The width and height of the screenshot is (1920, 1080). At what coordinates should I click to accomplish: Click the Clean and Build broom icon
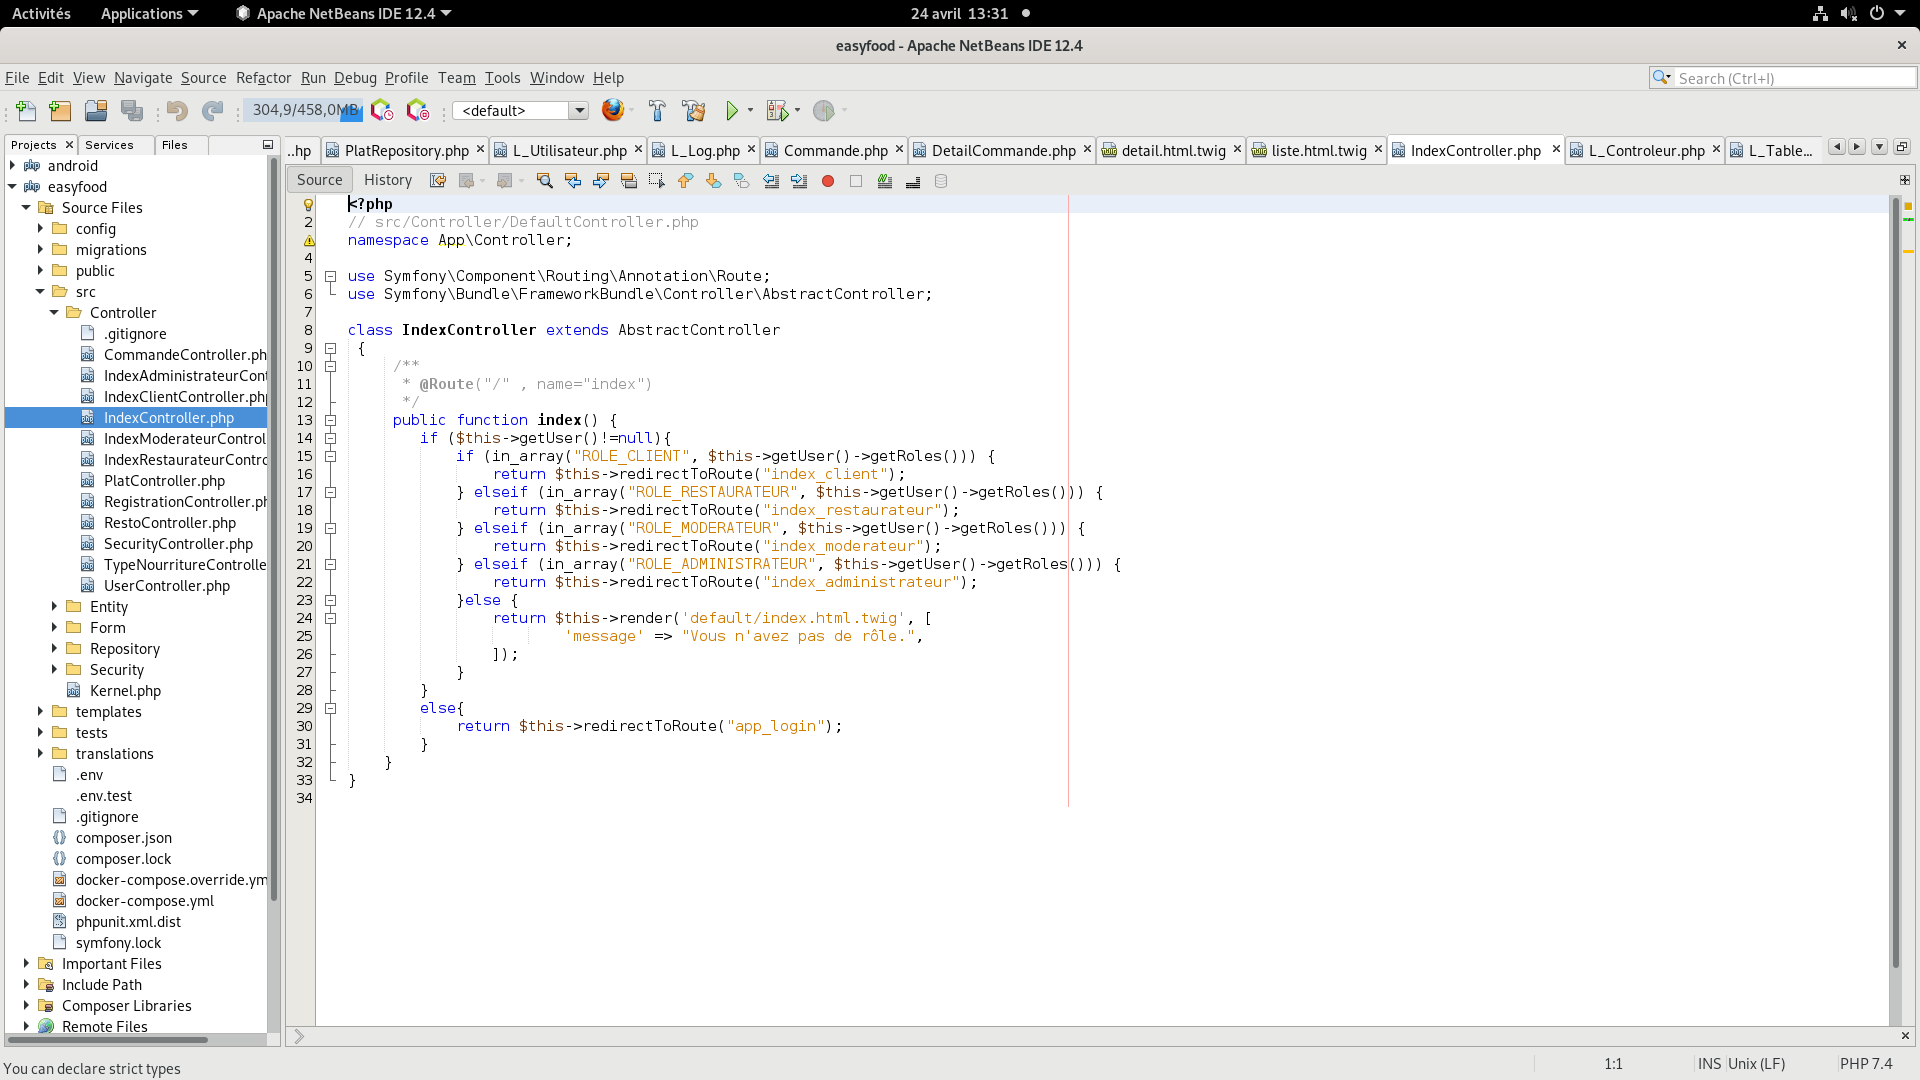point(694,111)
